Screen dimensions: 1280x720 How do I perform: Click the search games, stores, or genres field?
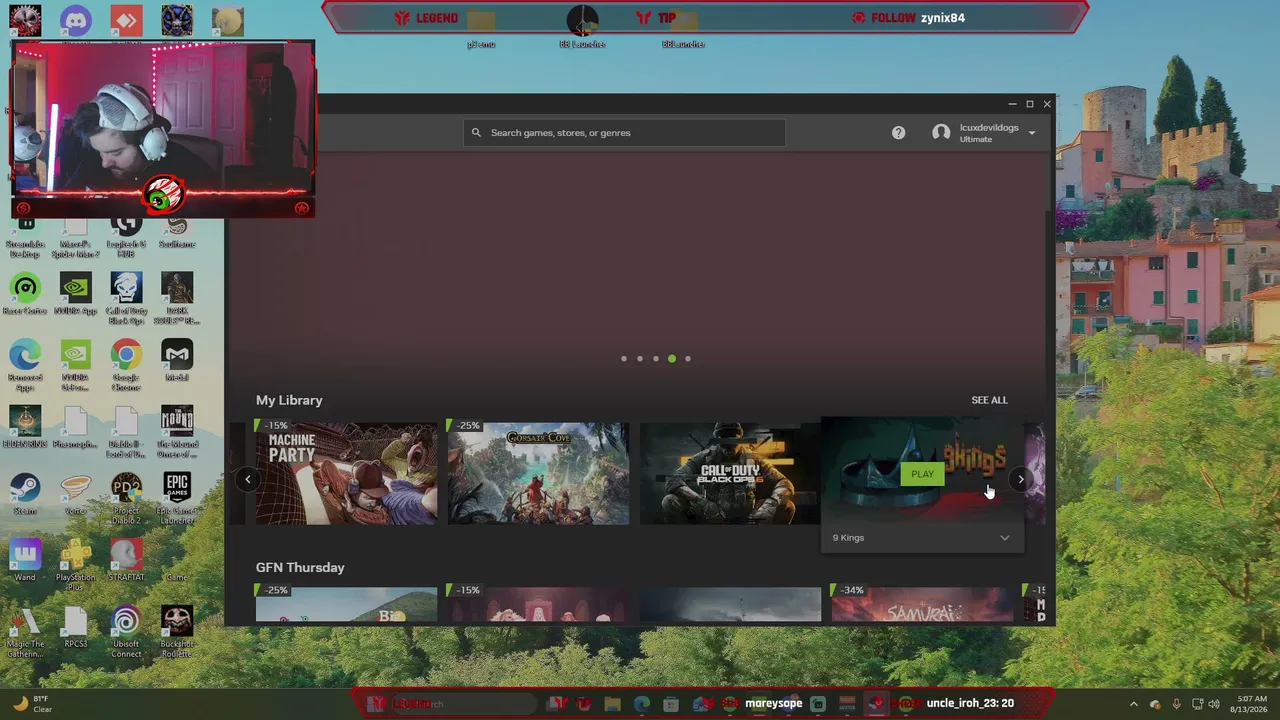[x=624, y=133]
